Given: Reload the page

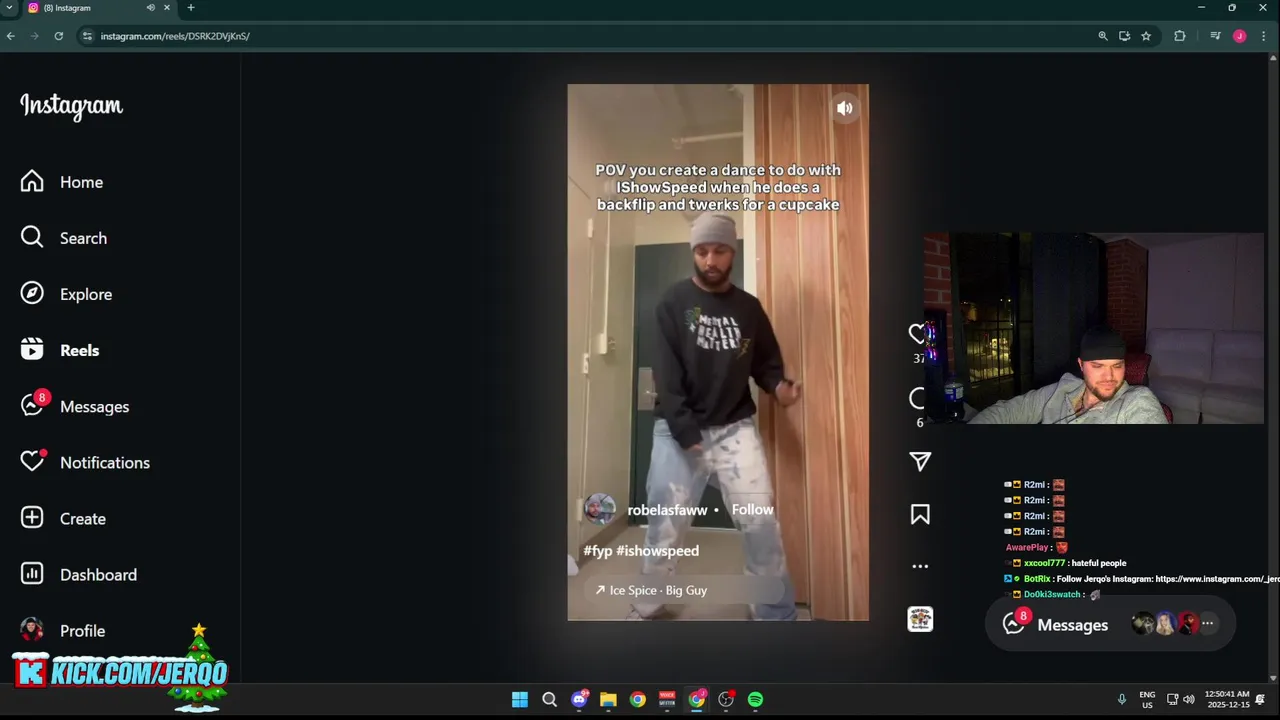Looking at the screenshot, I should (59, 36).
